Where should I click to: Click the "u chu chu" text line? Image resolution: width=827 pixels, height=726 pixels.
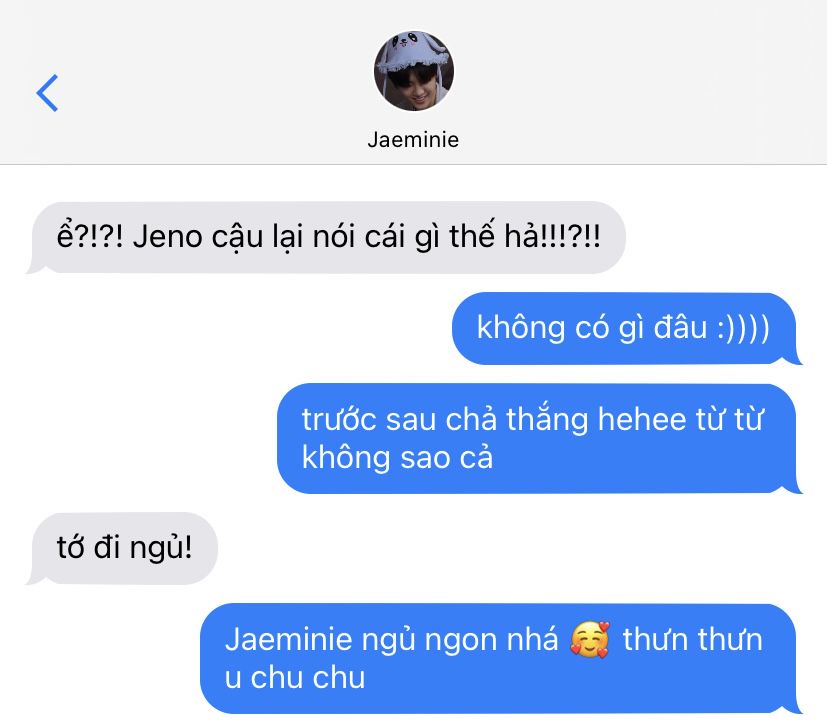pyautogui.click(x=295, y=678)
